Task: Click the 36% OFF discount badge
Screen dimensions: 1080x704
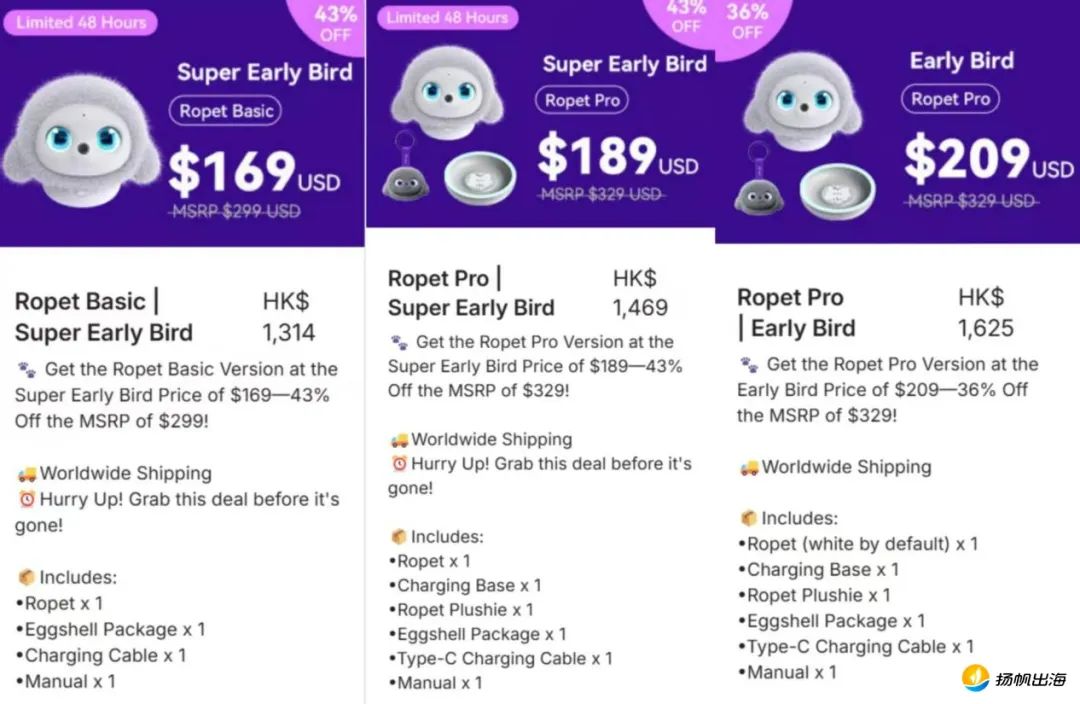Action: [x=747, y=21]
